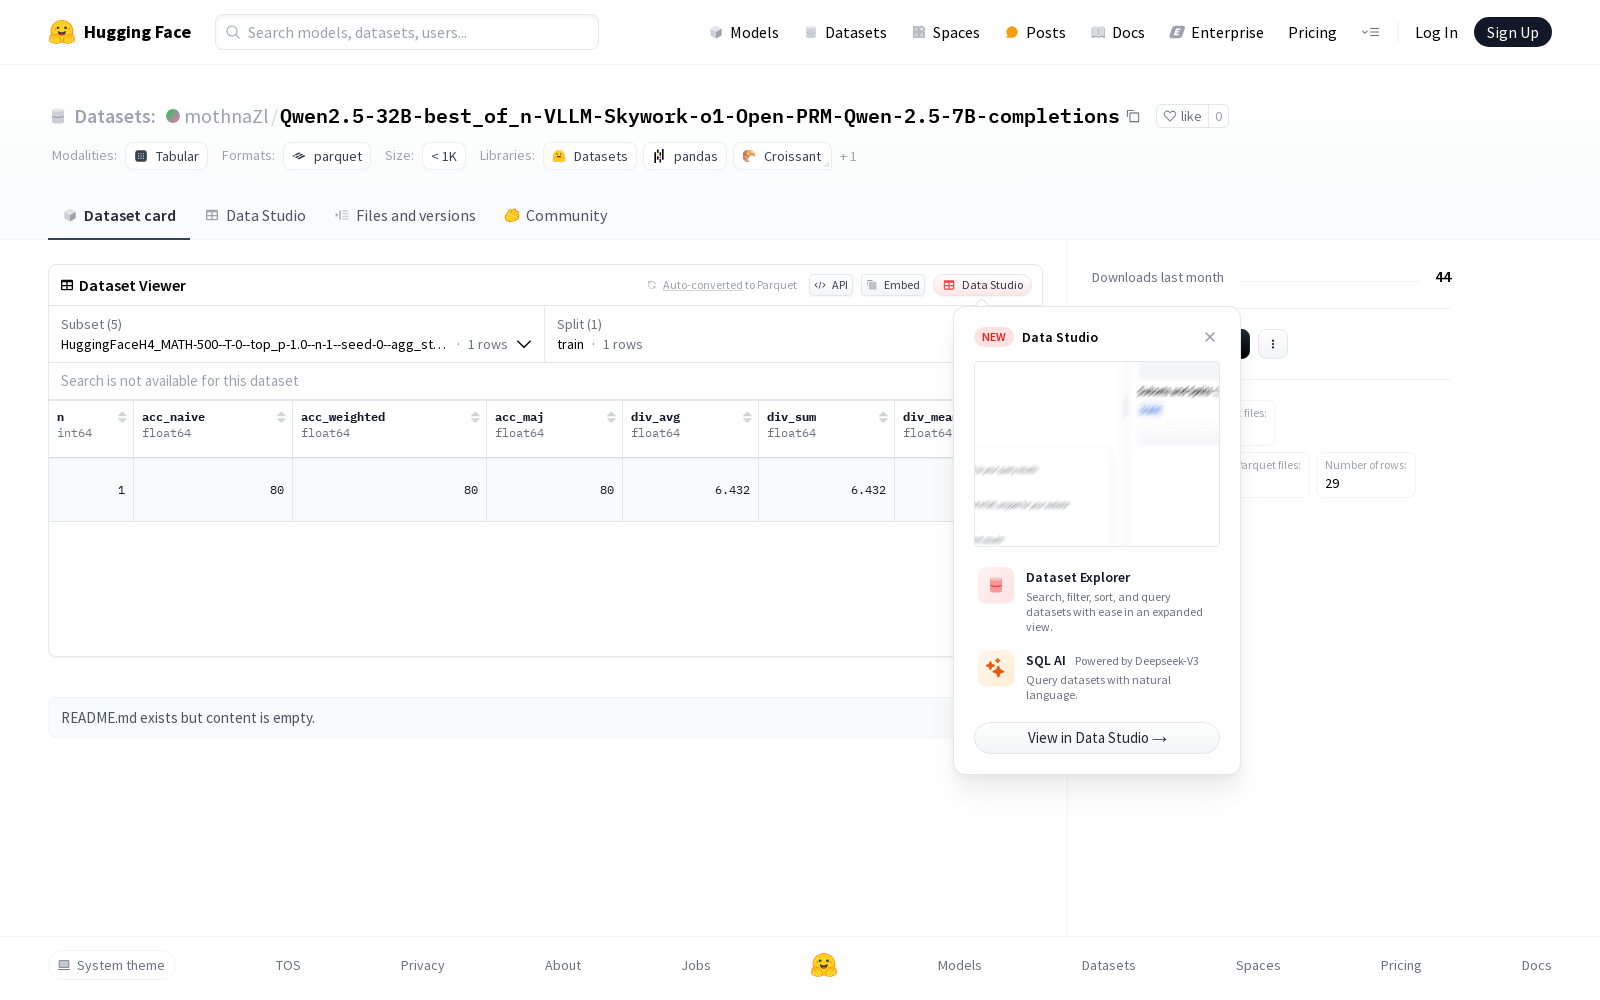Click the API button in Dataset Viewer
The height and width of the screenshot is (1000, 1600).
coord(831,285)
